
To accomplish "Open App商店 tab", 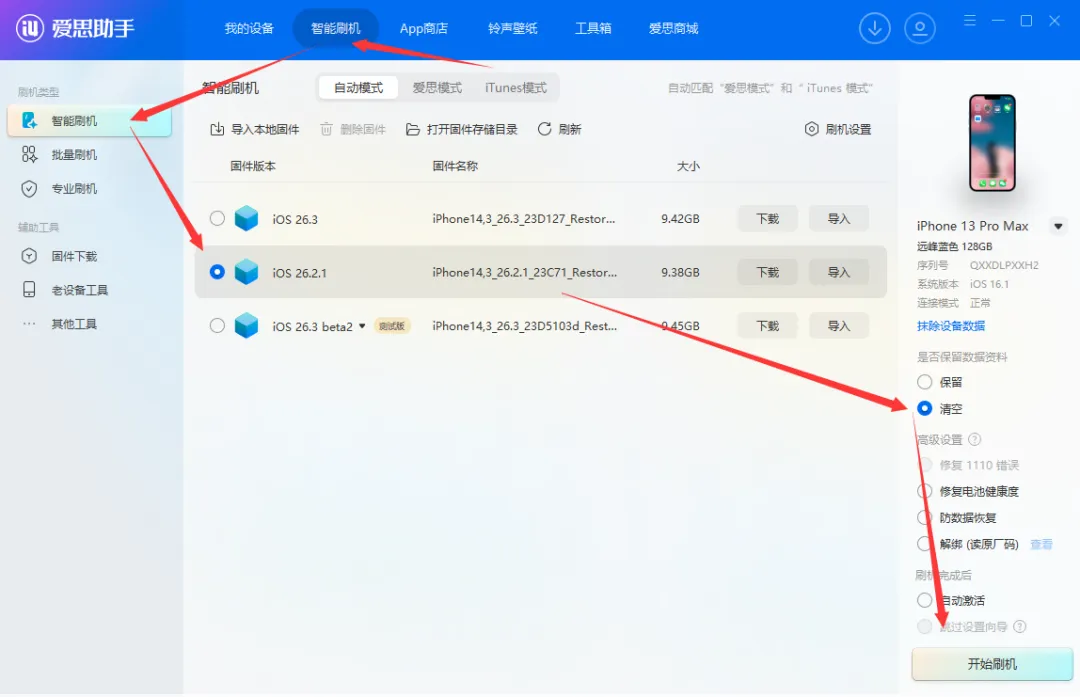I will tap(424, 28).
